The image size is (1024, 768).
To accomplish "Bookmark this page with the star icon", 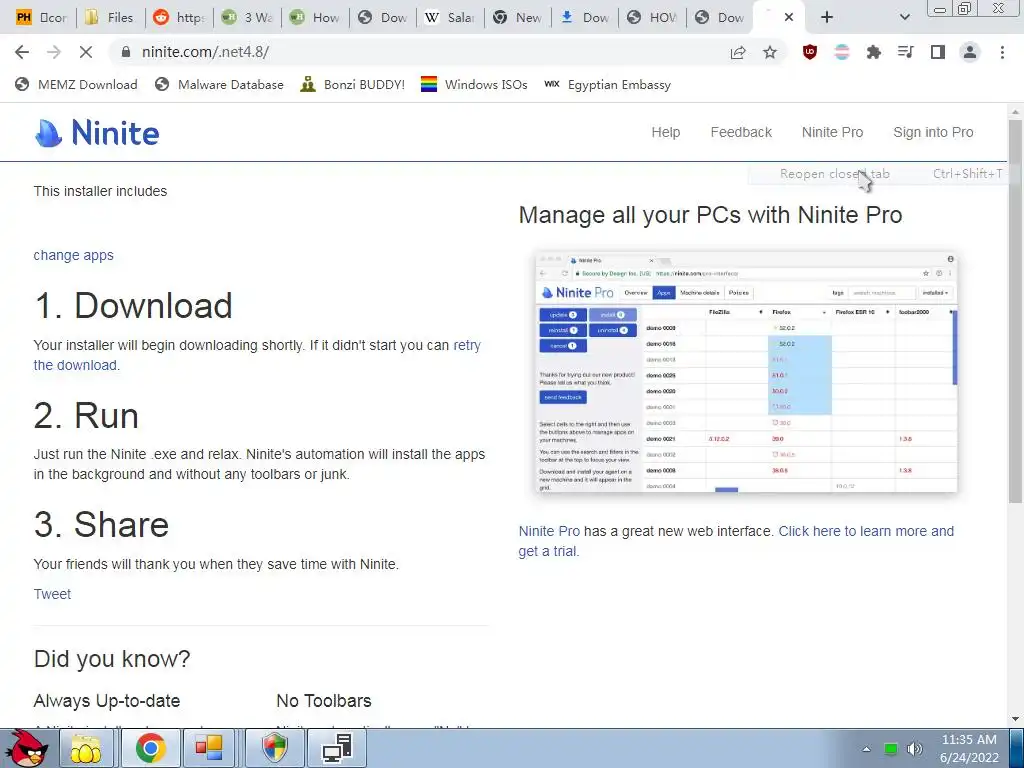I will tap(770, 52).
